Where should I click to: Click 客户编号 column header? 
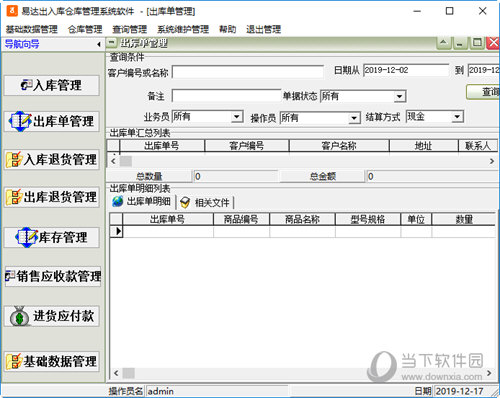pos(247,146)
